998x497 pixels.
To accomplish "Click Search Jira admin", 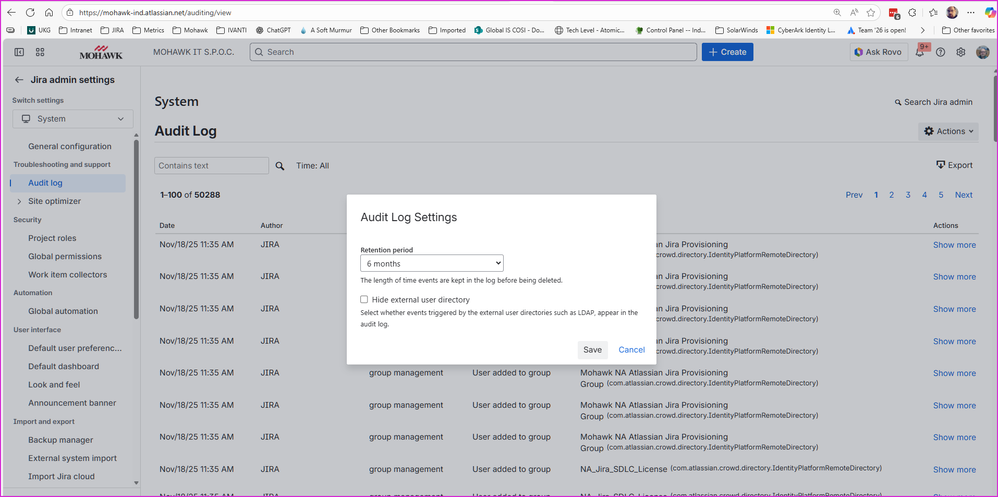I will coord(934,102).
